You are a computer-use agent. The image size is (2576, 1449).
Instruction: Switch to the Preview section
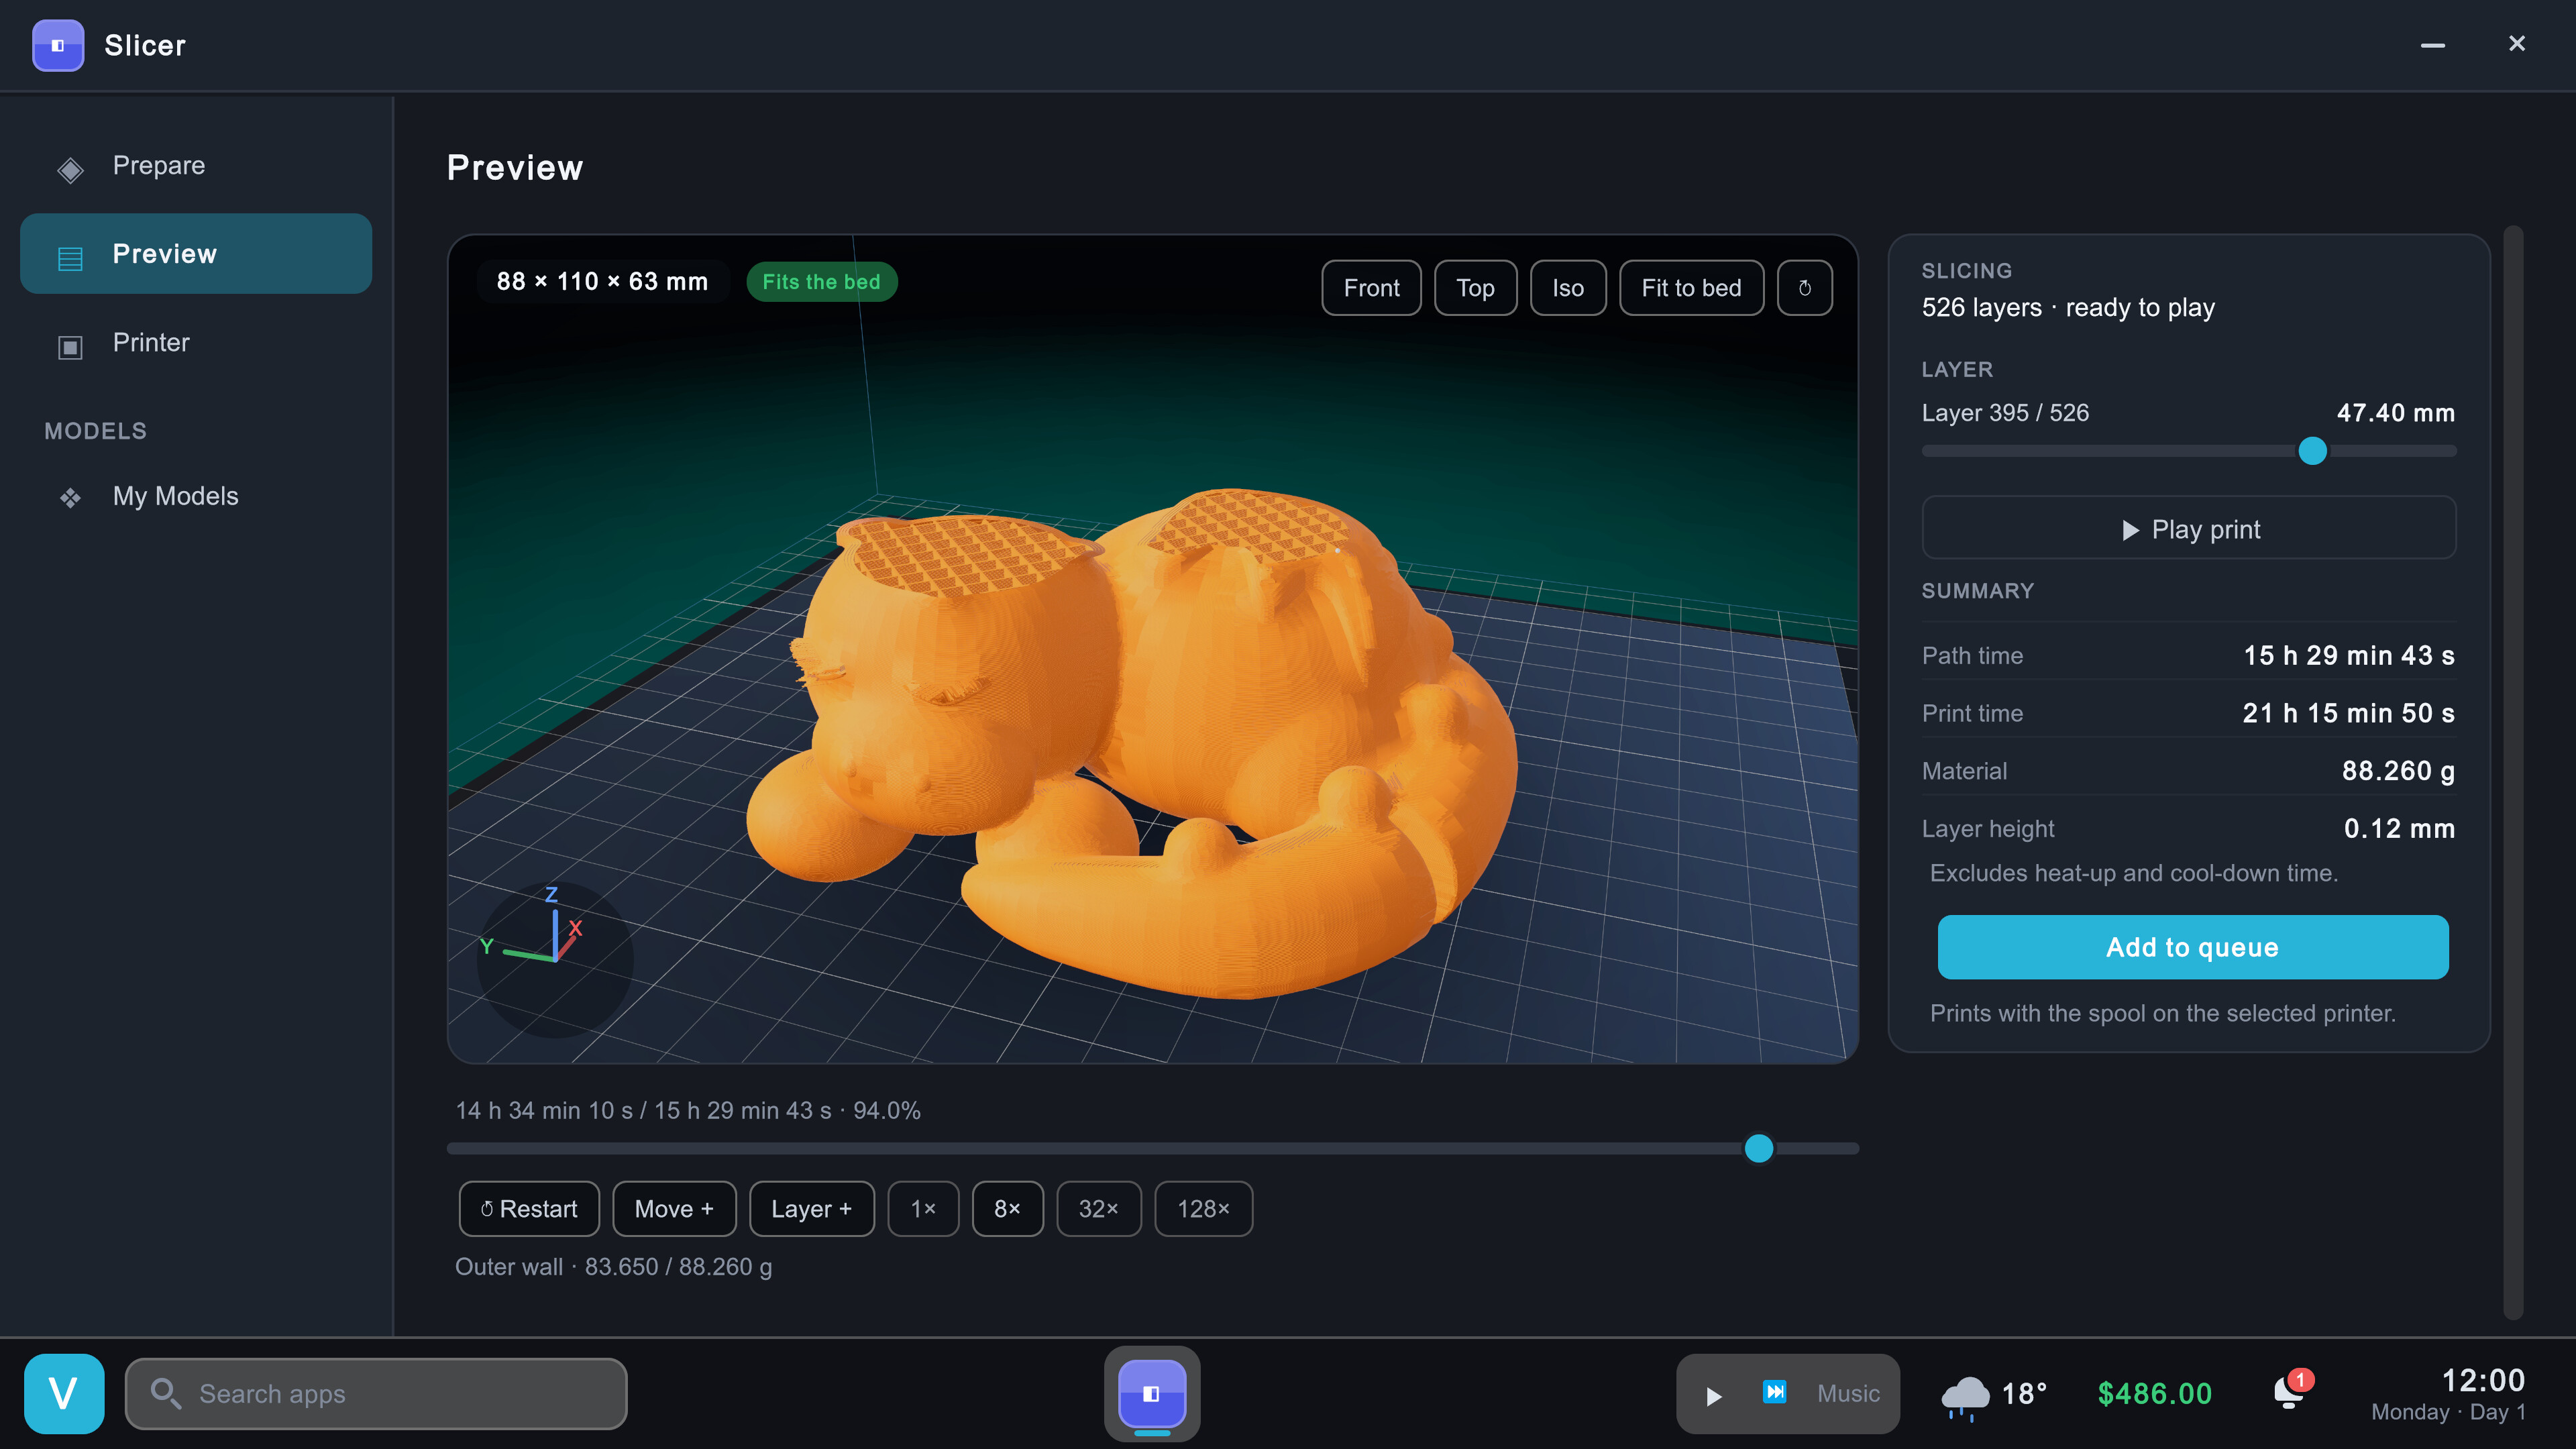pyautogui.click(x=196, y=253)
